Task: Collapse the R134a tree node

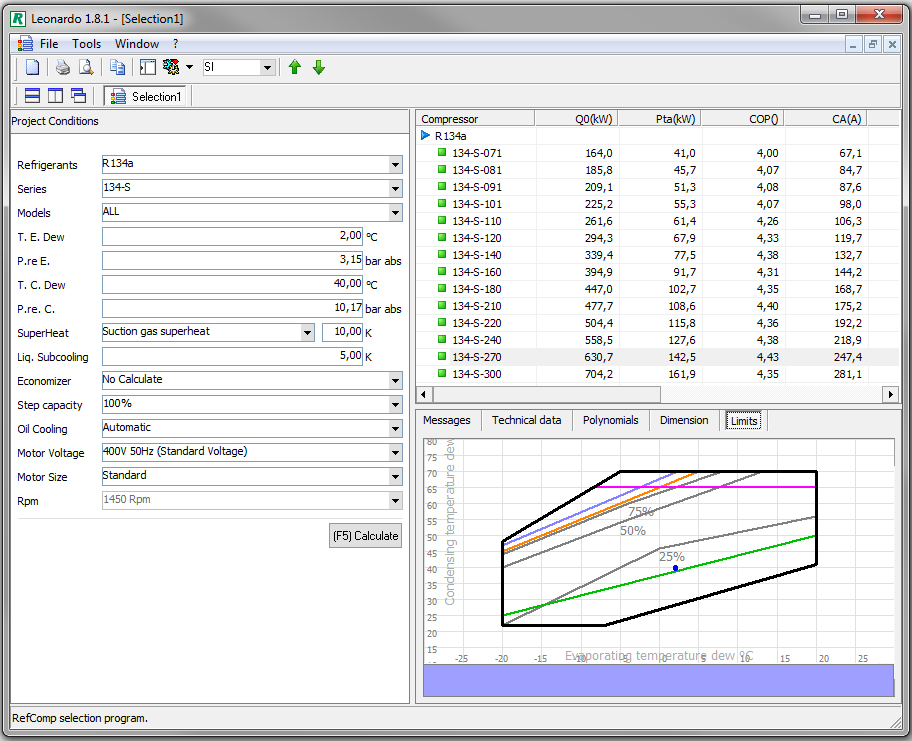Action: (425, 136)
